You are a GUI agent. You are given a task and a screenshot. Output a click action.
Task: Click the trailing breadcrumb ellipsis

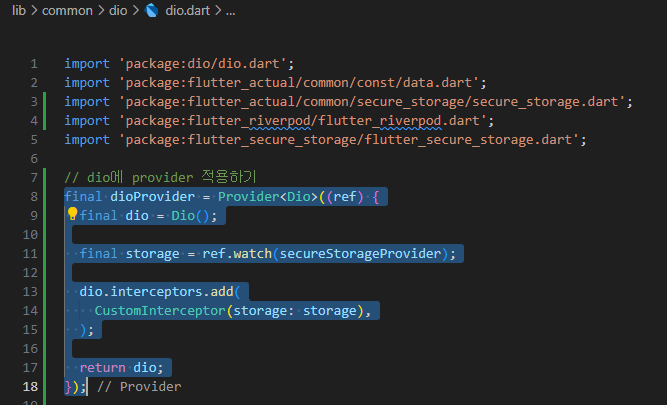(x=231, y=12)
